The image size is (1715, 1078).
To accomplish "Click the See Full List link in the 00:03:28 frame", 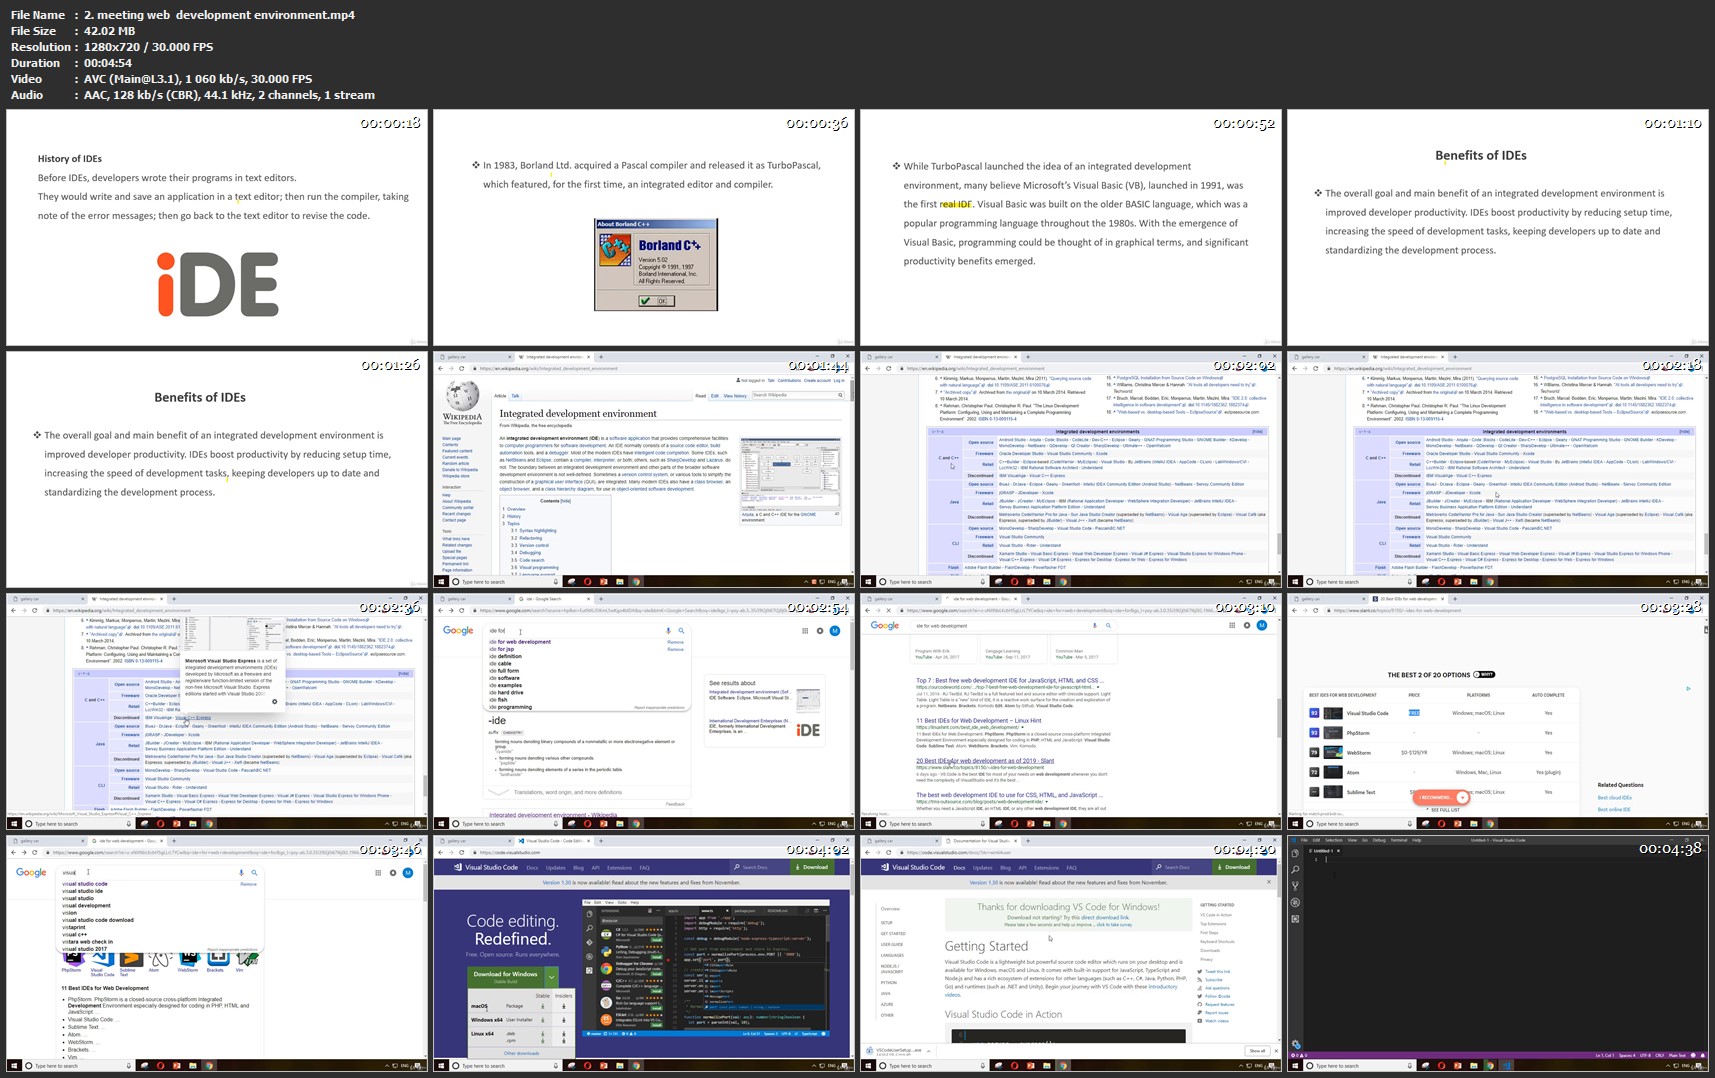I will click(x=1445, y=810).
